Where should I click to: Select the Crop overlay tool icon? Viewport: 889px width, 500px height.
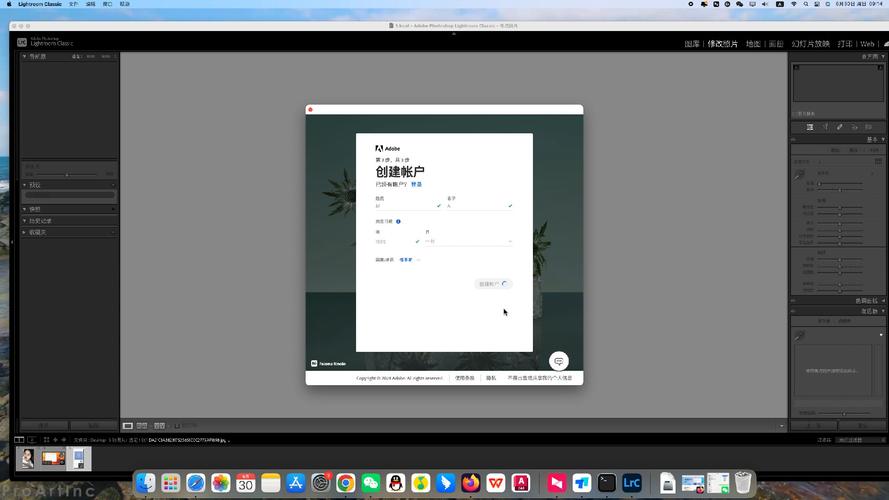824,127
